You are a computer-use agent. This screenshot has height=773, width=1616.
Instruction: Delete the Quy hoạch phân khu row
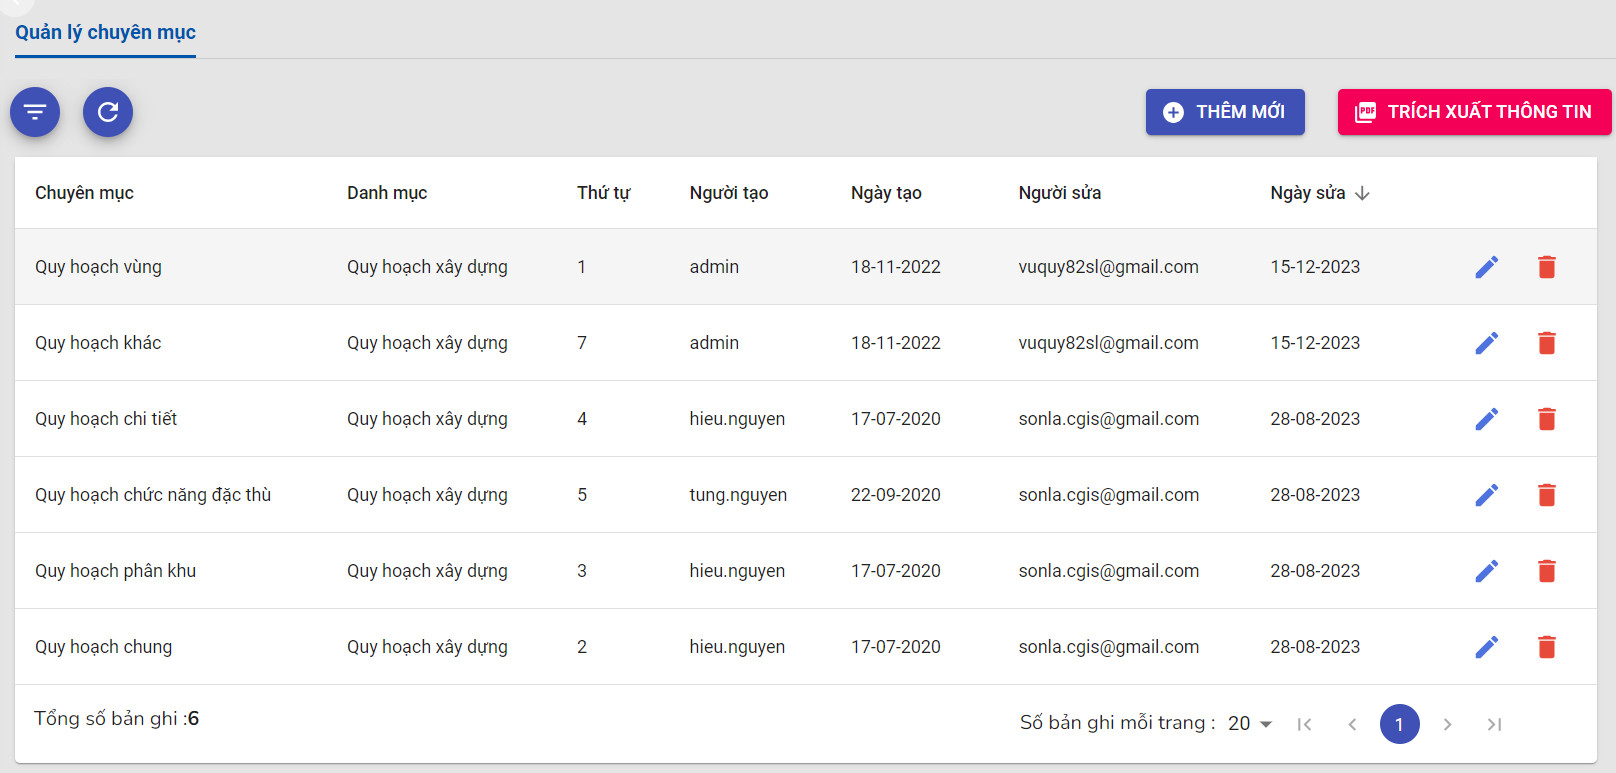click(1547, 571)
